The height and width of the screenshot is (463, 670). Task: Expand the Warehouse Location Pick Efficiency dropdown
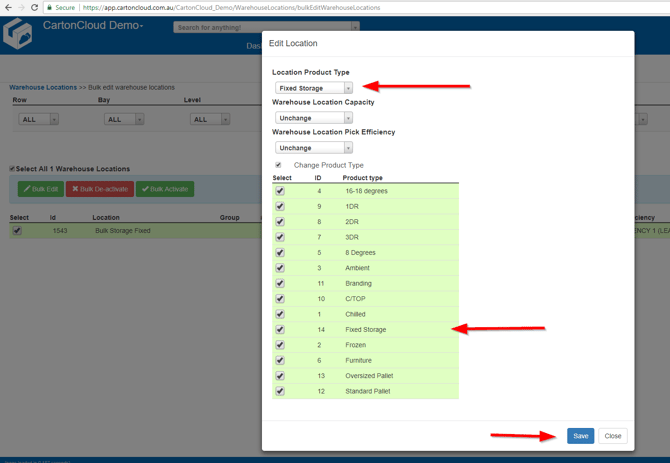314,148
